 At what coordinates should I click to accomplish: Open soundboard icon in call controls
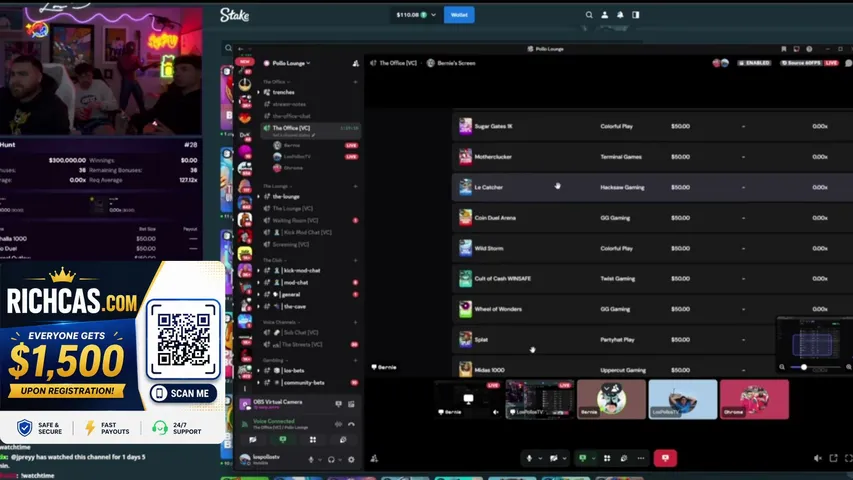(624, 458)
